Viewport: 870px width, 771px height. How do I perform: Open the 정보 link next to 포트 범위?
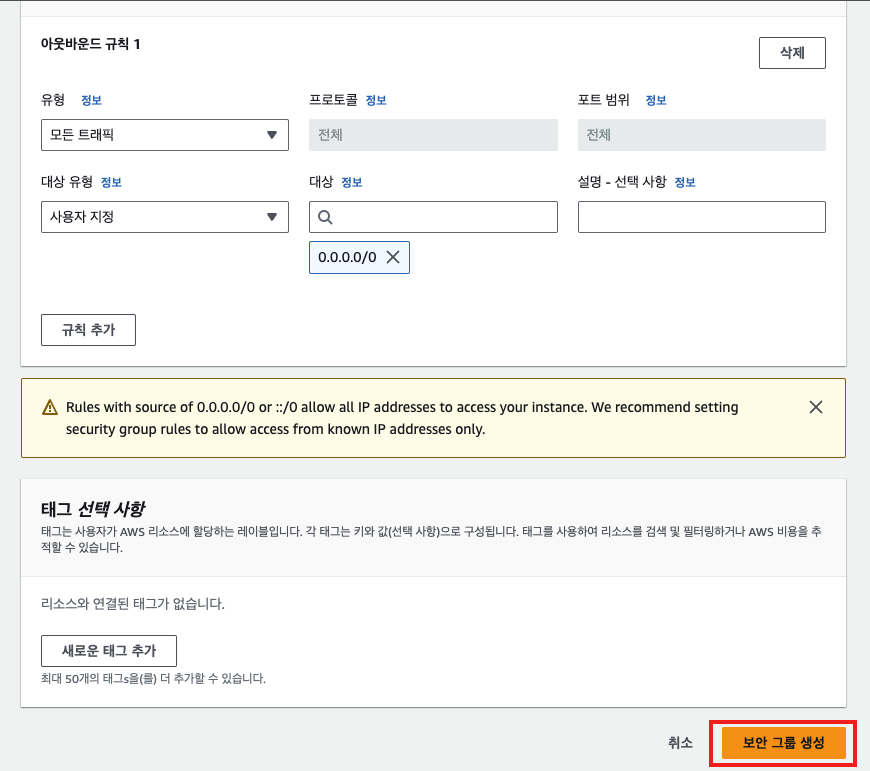tap(656, 100)
